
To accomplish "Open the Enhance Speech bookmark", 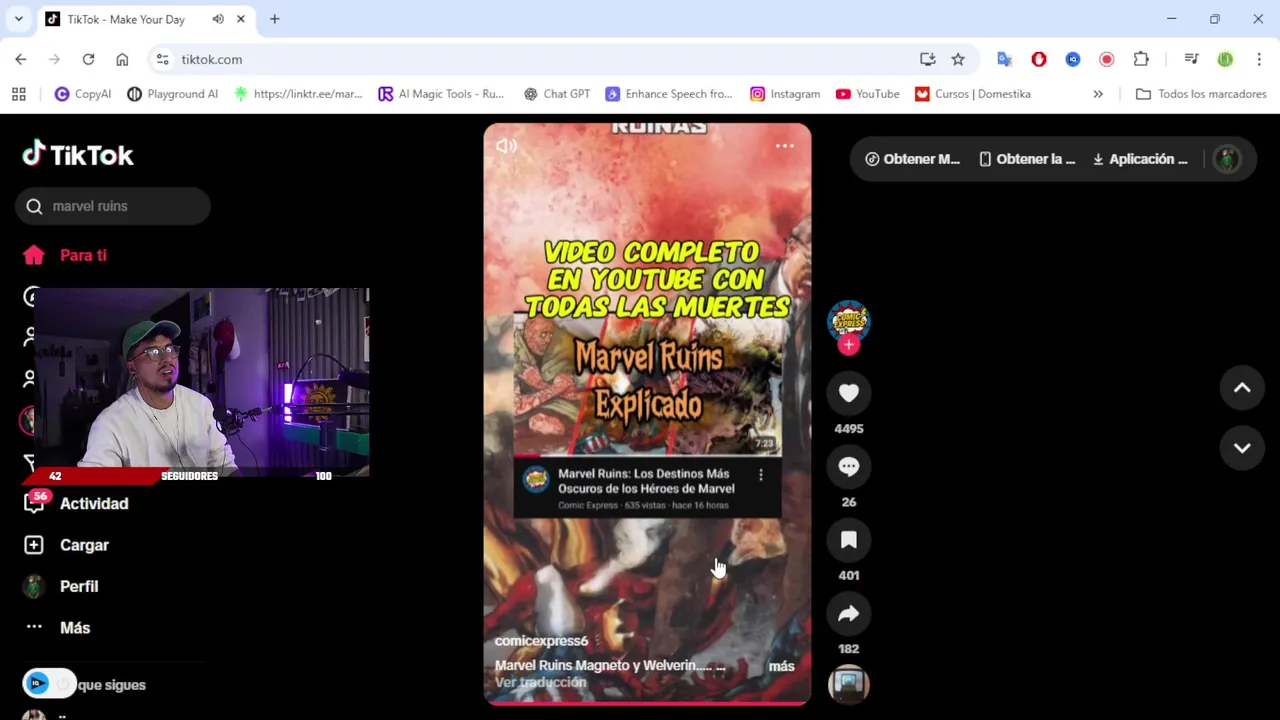I will pyautogui.click(x=669, y=94).
